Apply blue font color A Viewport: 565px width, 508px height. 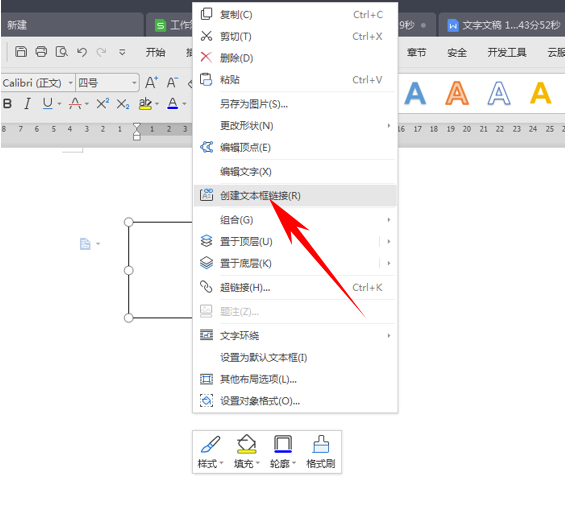(x=173, y=104)
